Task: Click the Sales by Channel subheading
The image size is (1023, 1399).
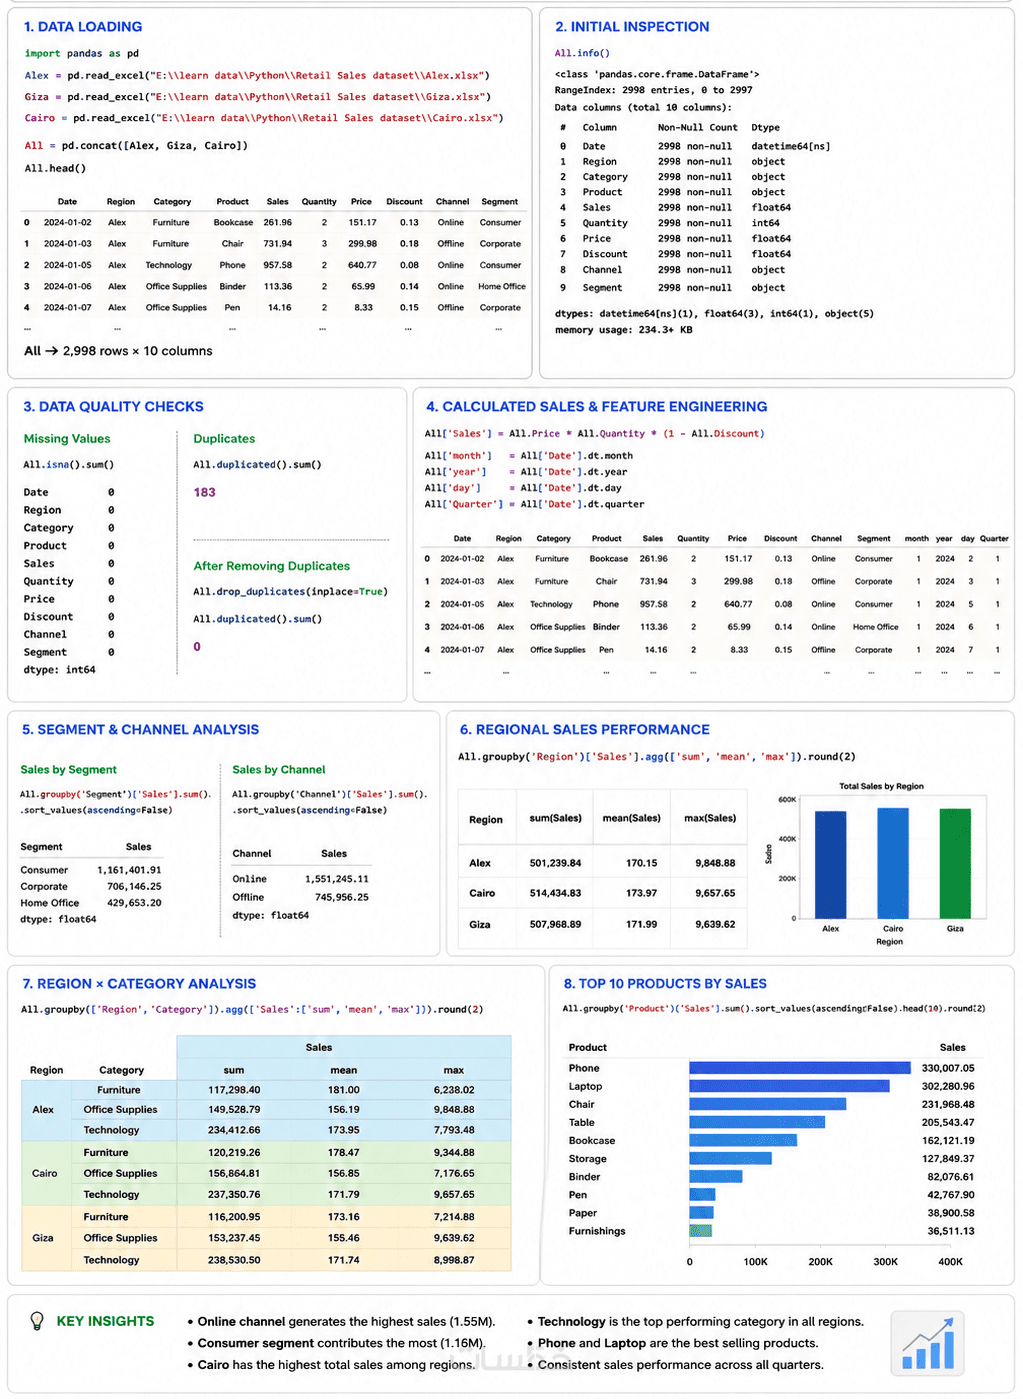Action: 279,770
